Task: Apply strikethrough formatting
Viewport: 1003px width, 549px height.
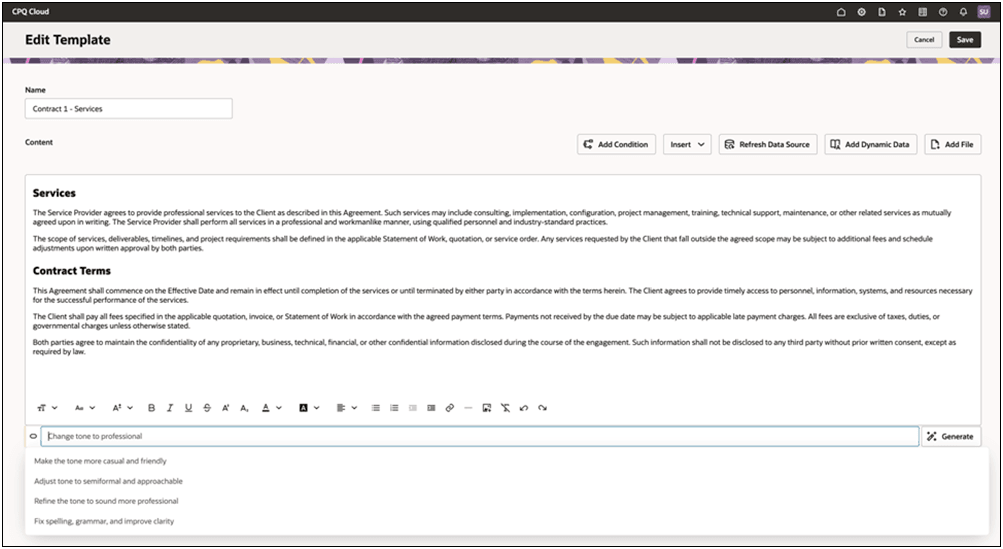Action: coord(207,408)
